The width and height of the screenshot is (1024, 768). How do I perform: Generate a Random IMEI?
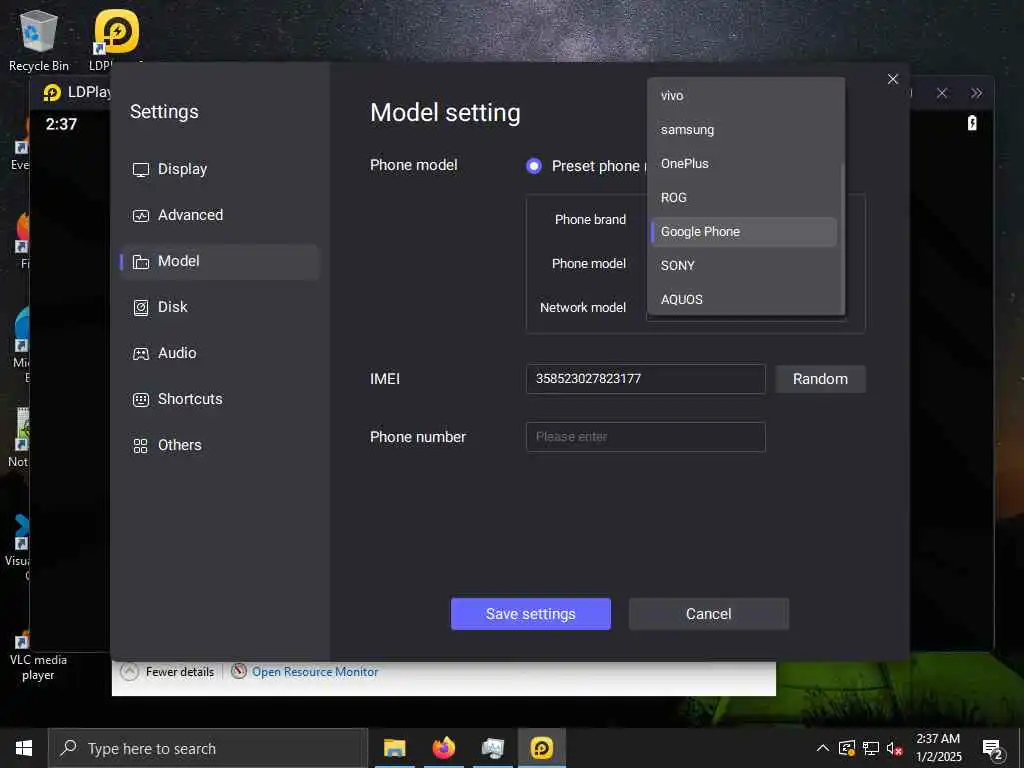(x=820, y=379)
